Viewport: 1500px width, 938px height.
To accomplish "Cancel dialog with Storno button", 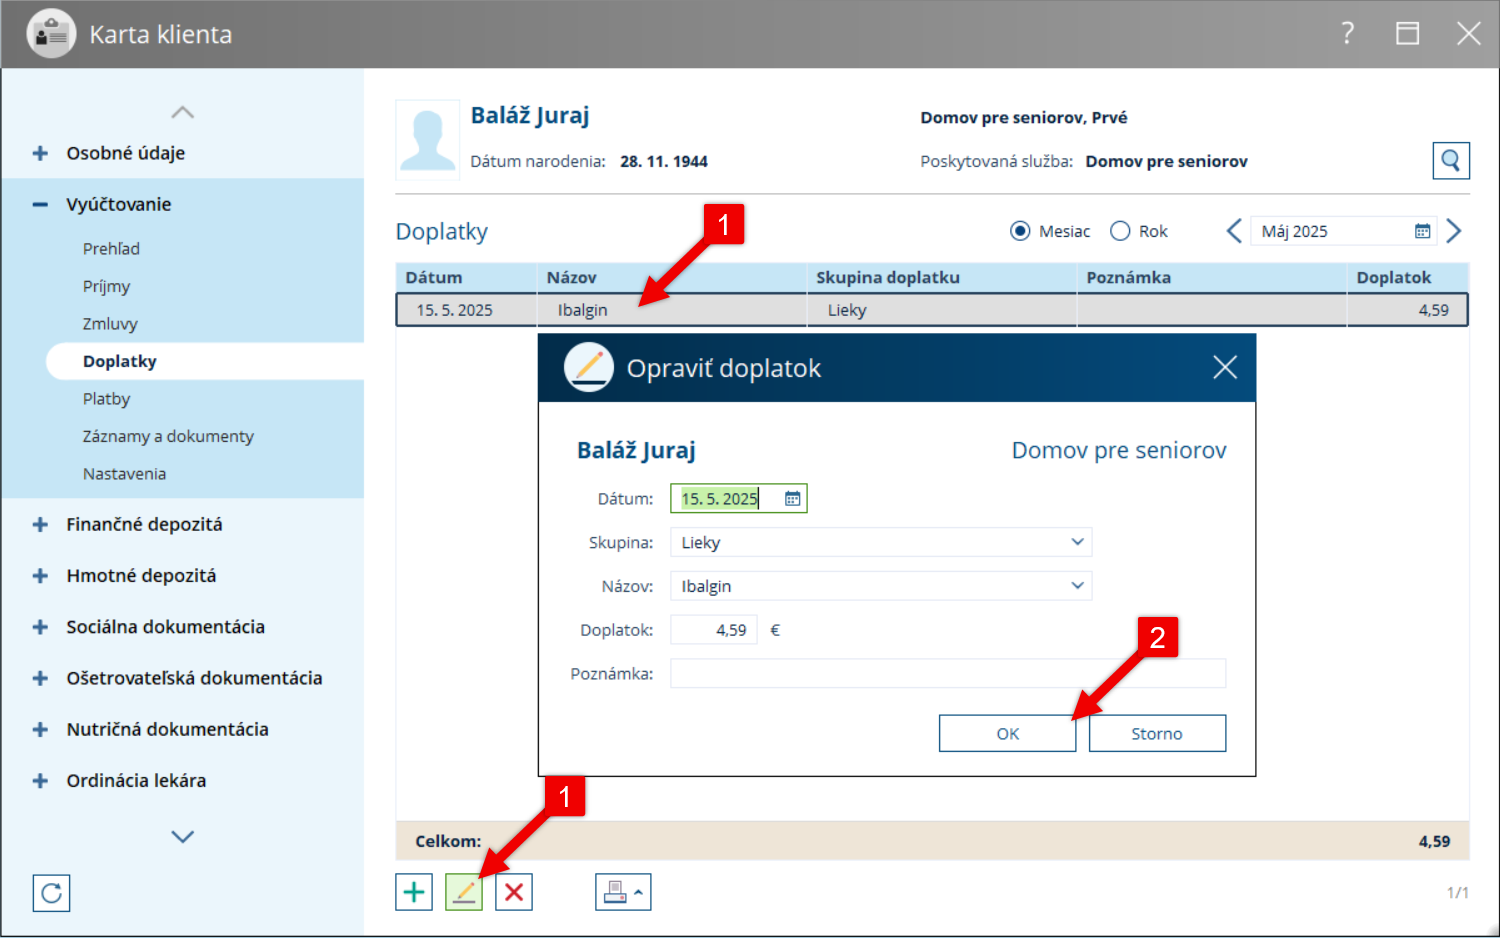I will 1157,733.
